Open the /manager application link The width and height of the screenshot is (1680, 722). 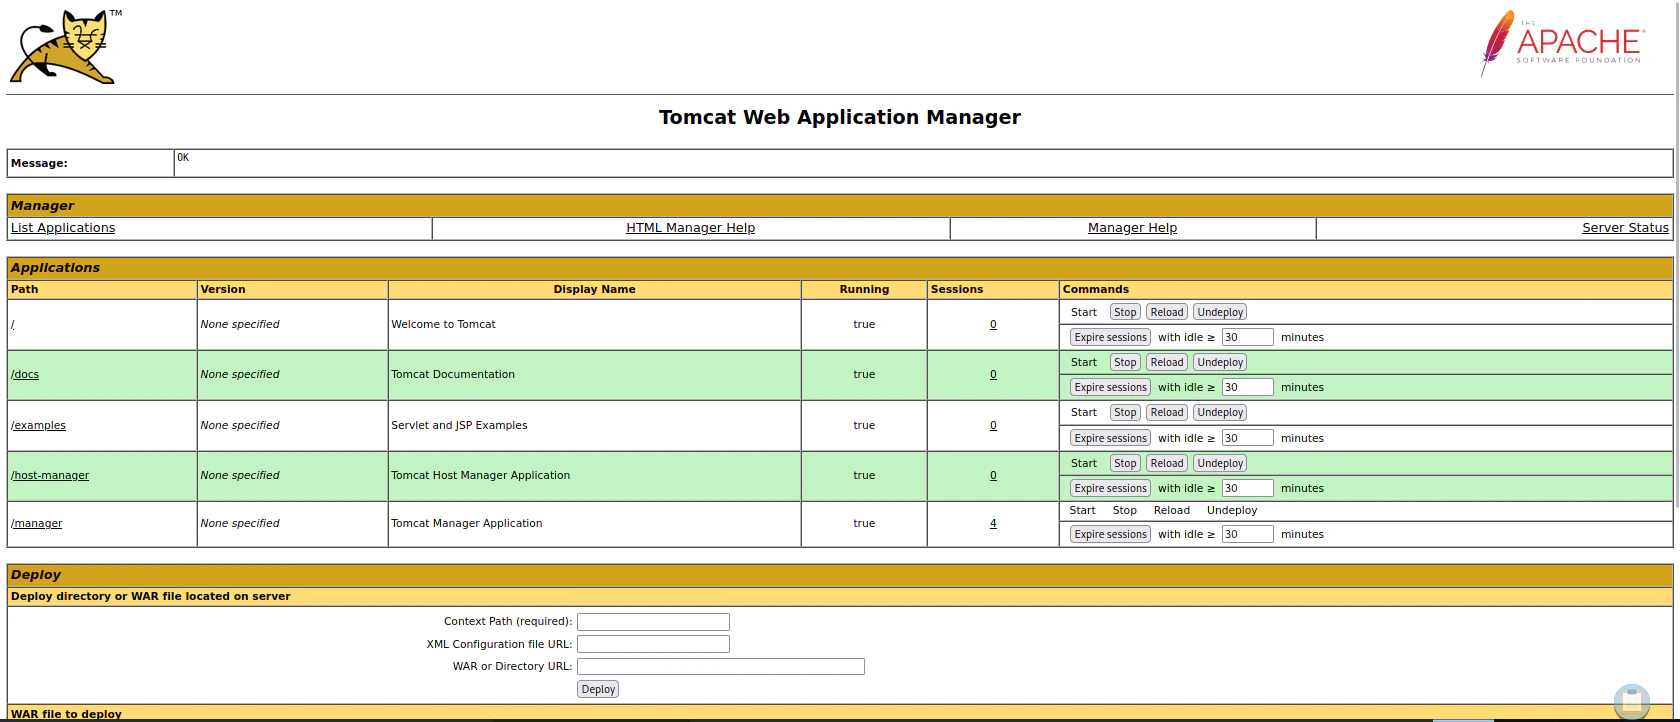[37, 524]
